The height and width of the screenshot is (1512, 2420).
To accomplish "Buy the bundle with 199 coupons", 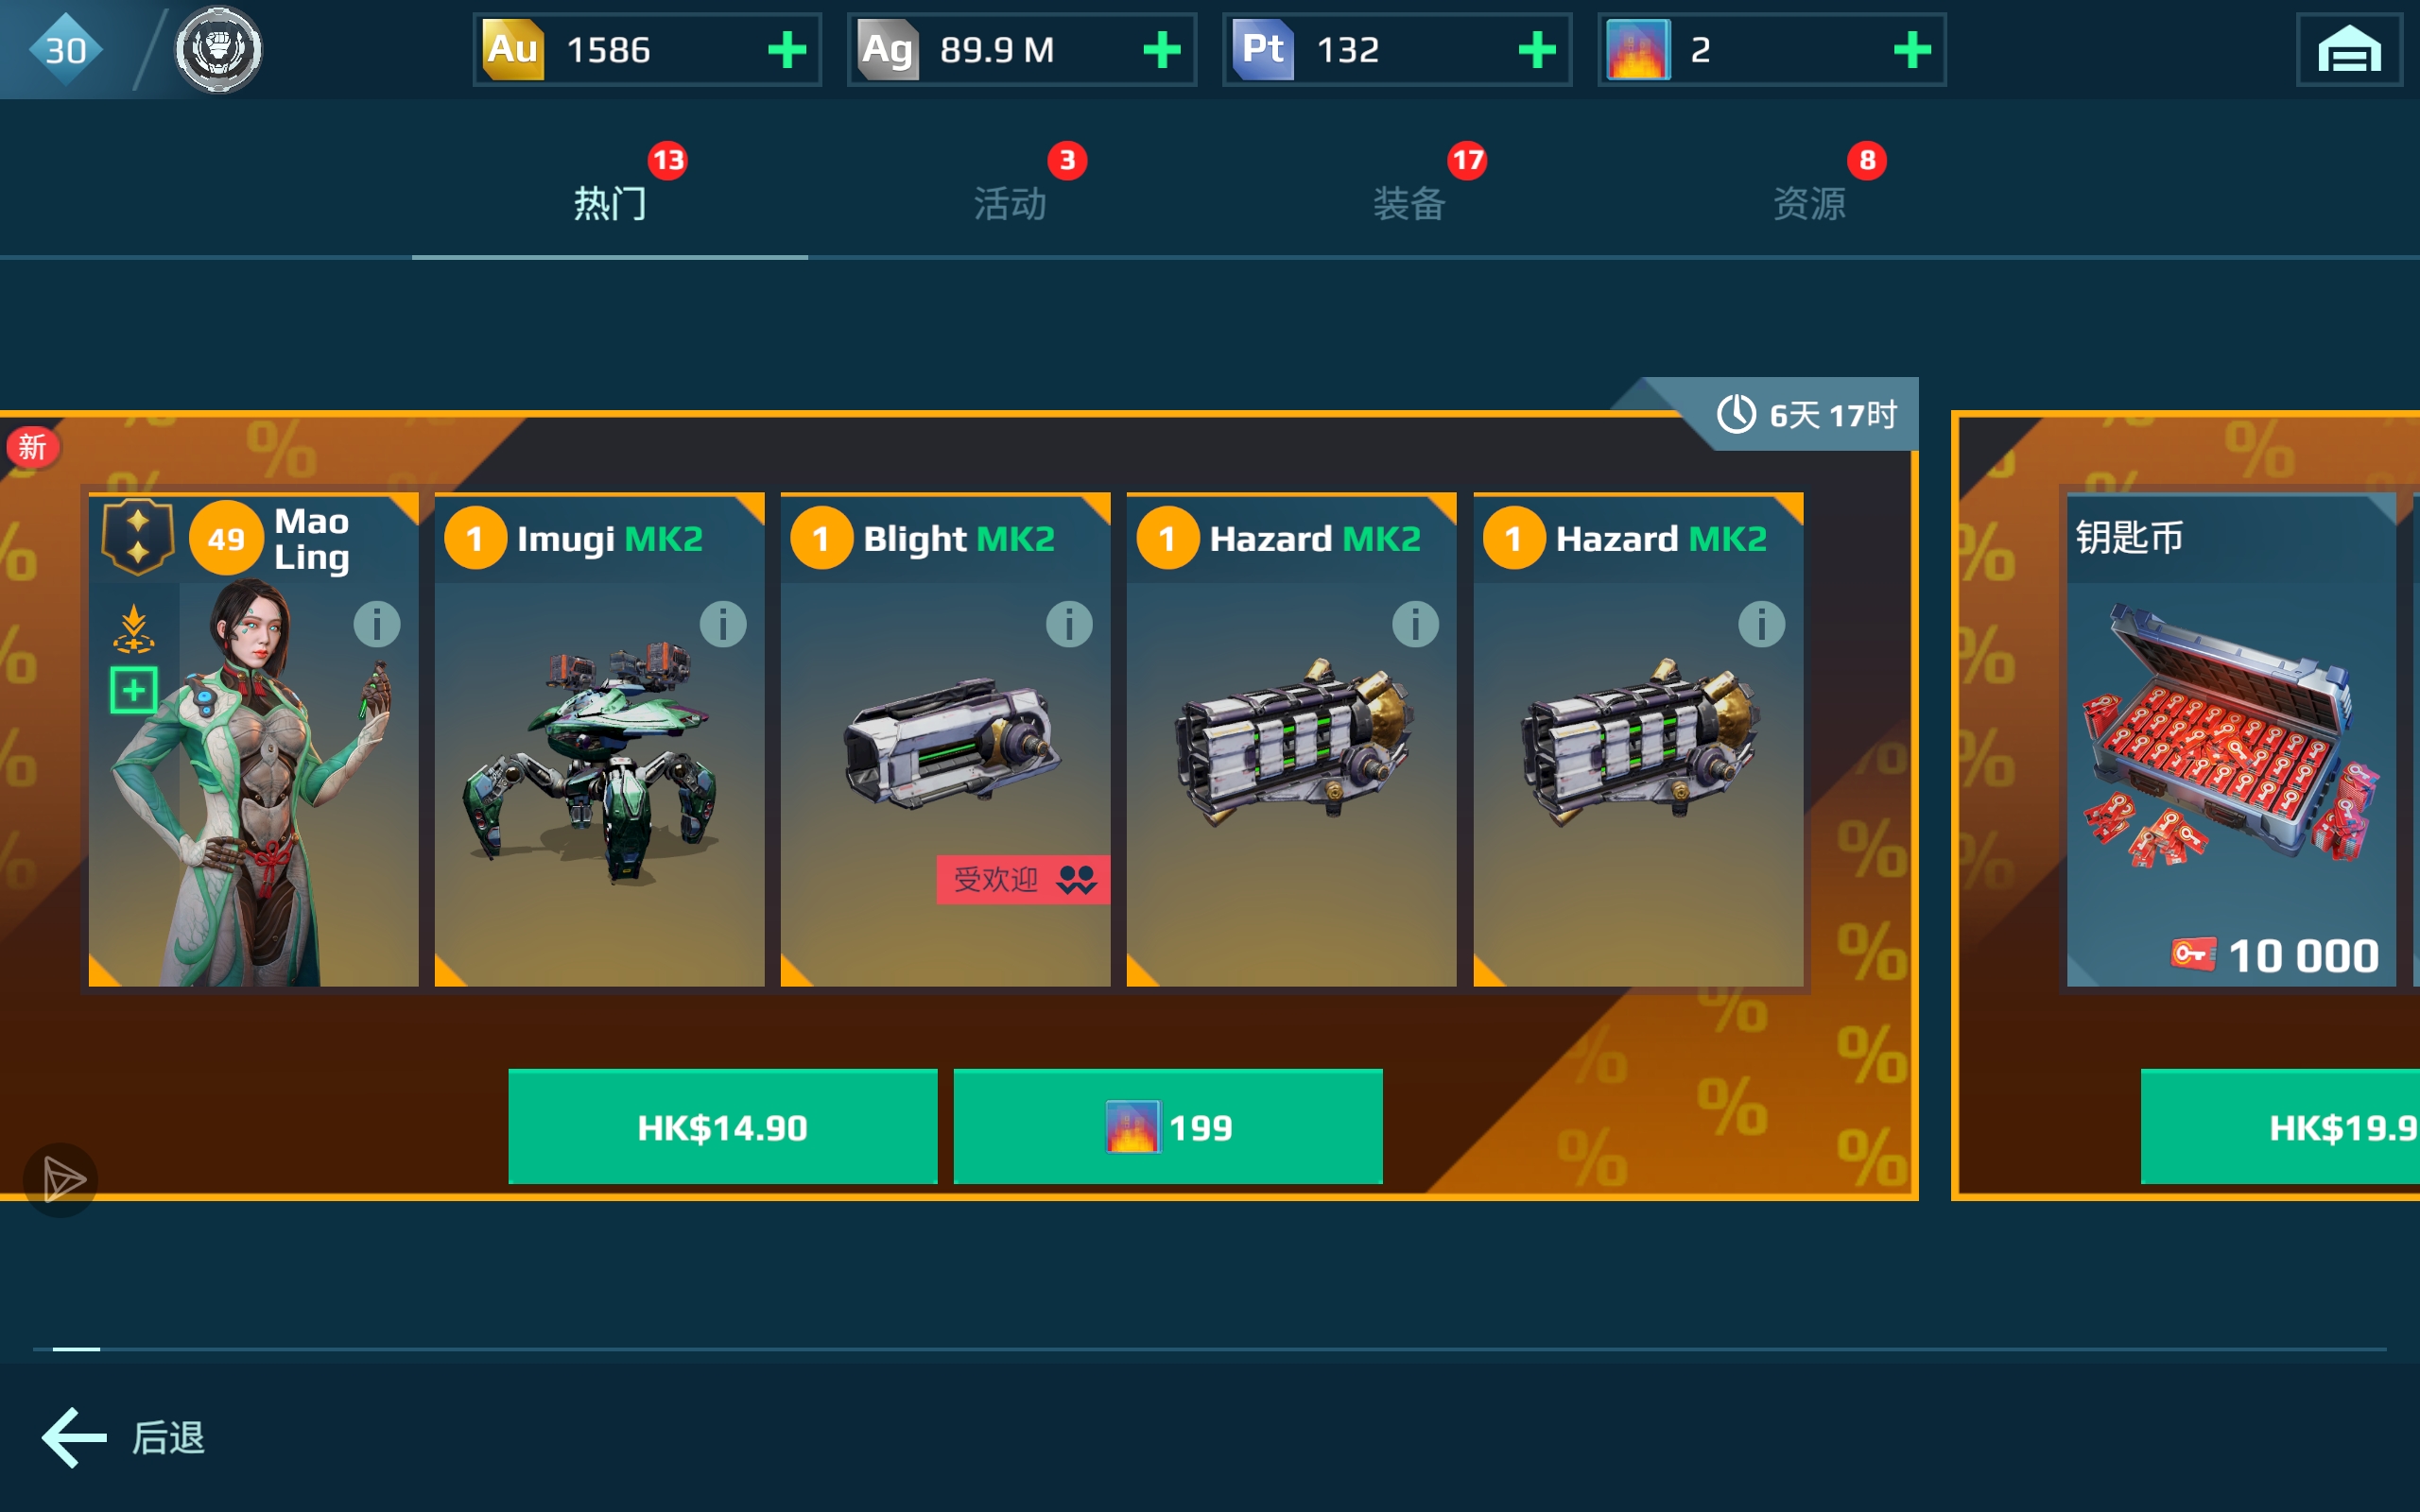I will (x=1168, y=1127).
